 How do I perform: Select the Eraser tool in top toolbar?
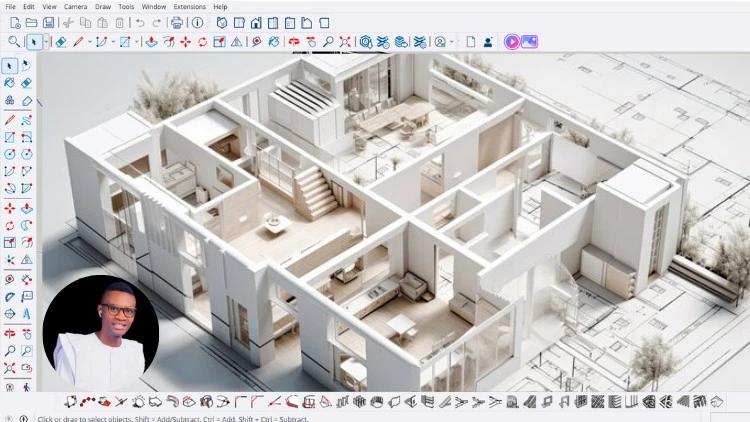[61, 42]
